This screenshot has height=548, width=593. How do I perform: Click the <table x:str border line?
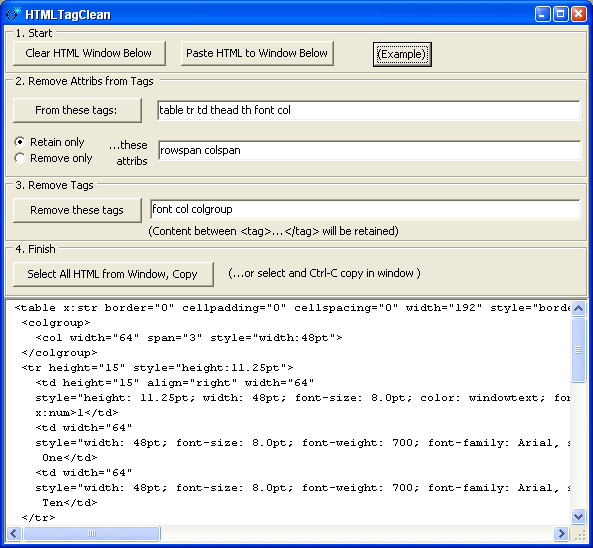point(292,308)
